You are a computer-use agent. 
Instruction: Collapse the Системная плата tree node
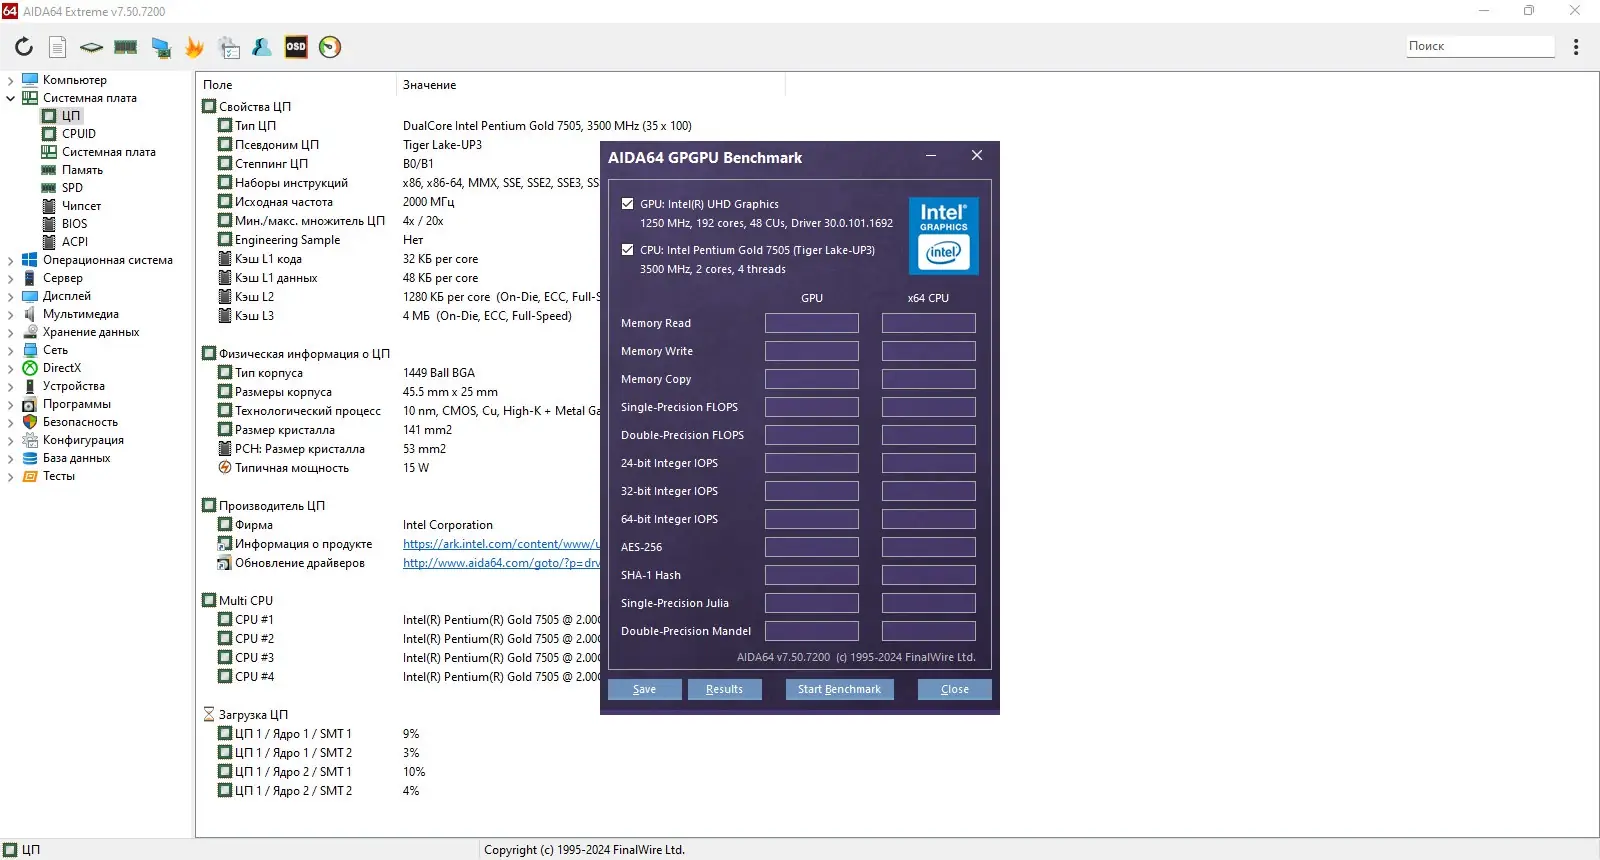[x=10, y=98]
